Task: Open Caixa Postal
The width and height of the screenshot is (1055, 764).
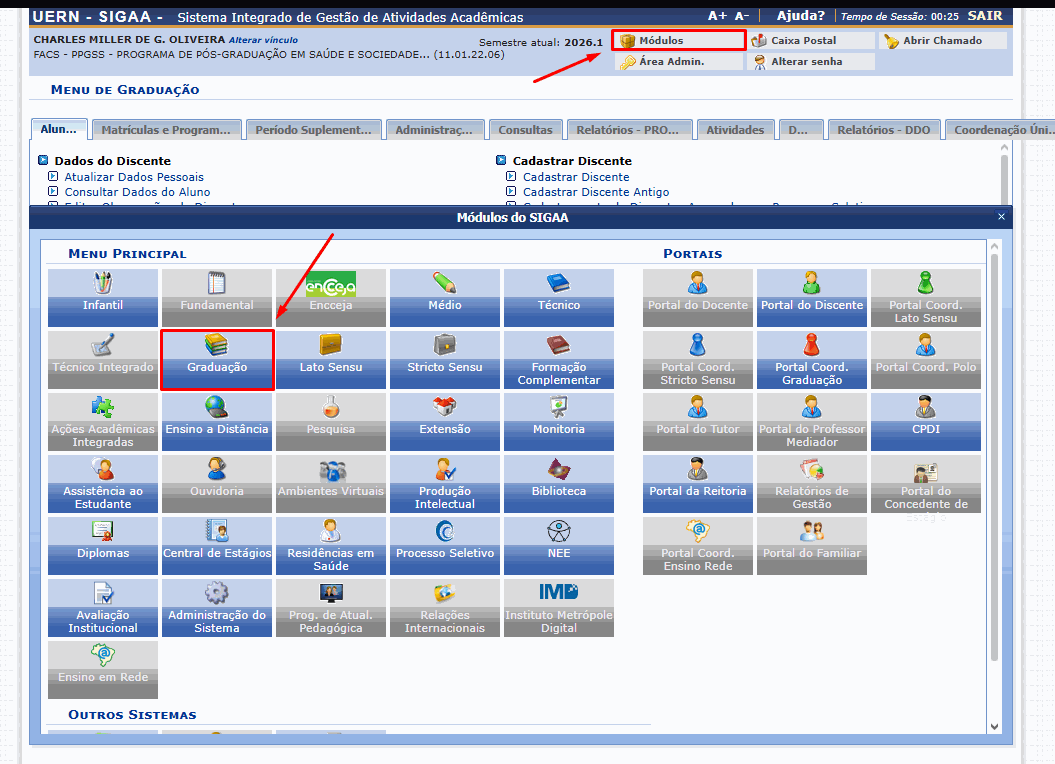Action: click(x=811, y=40)
